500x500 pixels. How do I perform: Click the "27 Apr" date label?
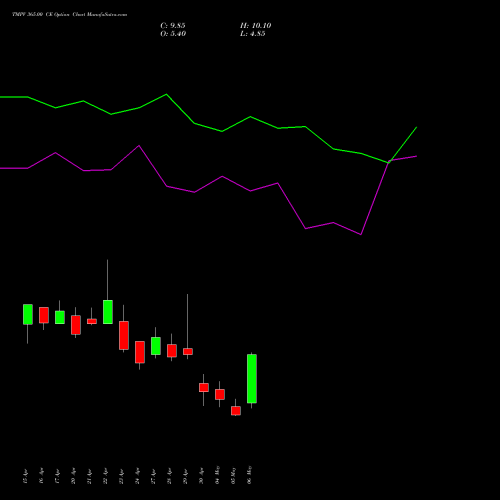153,476
